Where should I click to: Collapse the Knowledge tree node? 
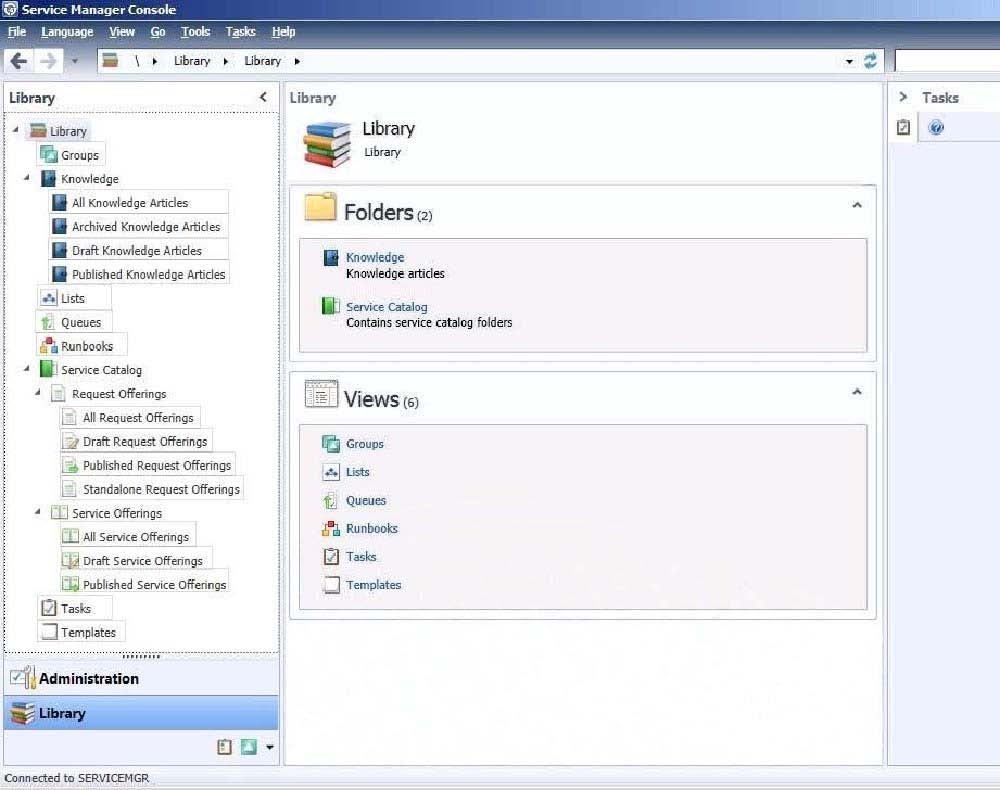pos(26,178)
